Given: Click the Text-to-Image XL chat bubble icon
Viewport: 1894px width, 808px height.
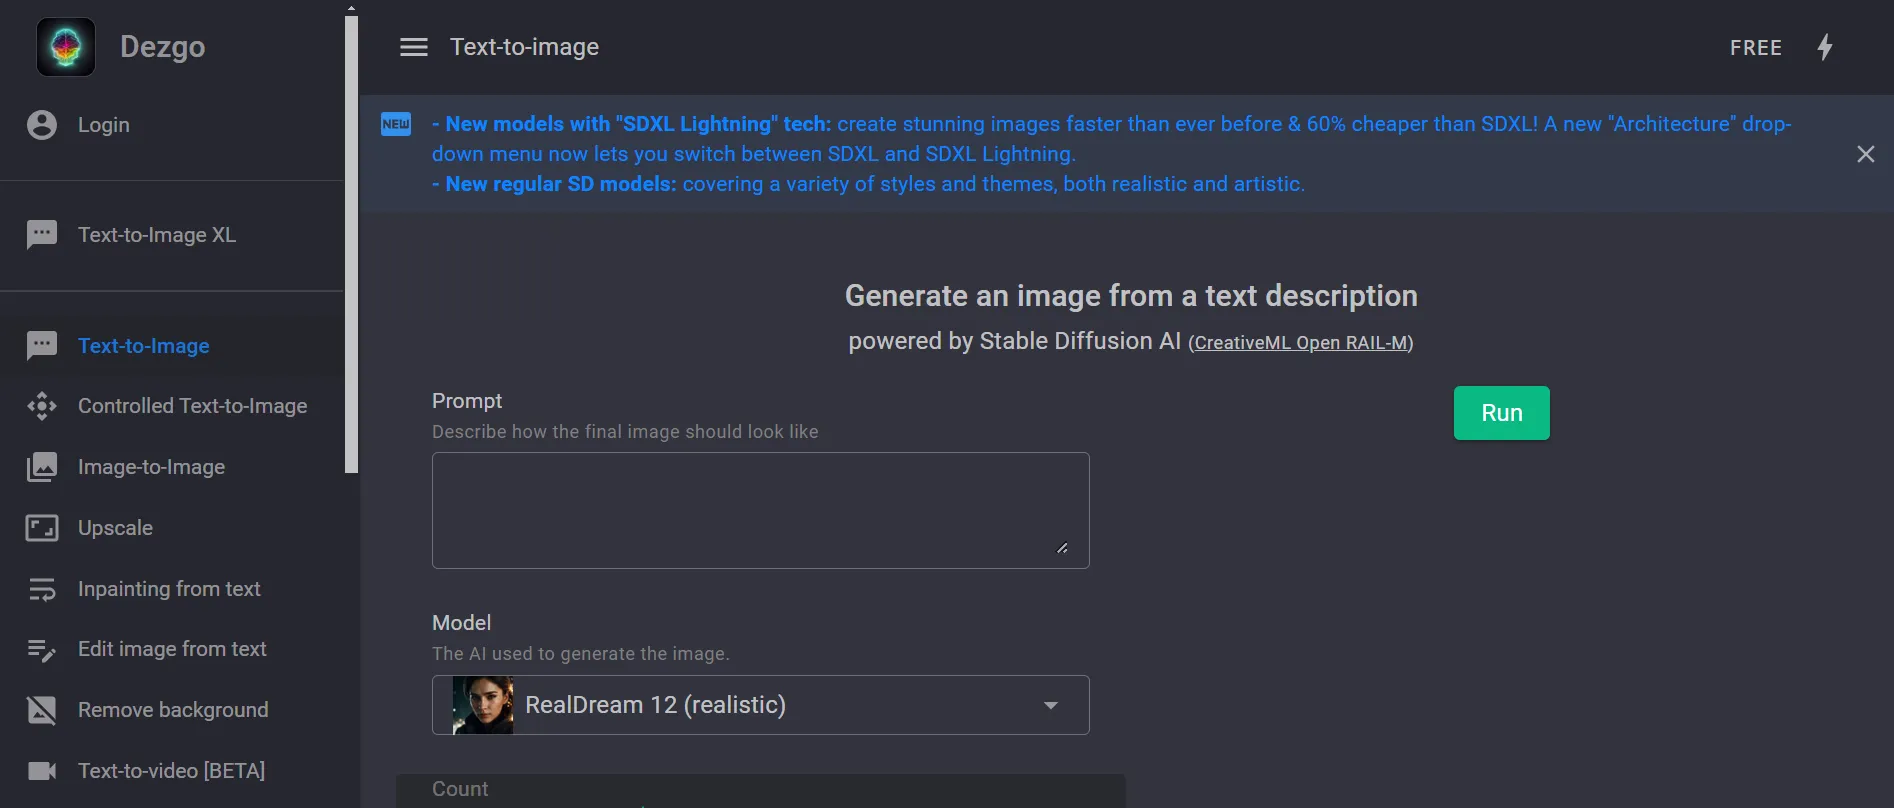Looking at the screenshot, I should 42,235.
